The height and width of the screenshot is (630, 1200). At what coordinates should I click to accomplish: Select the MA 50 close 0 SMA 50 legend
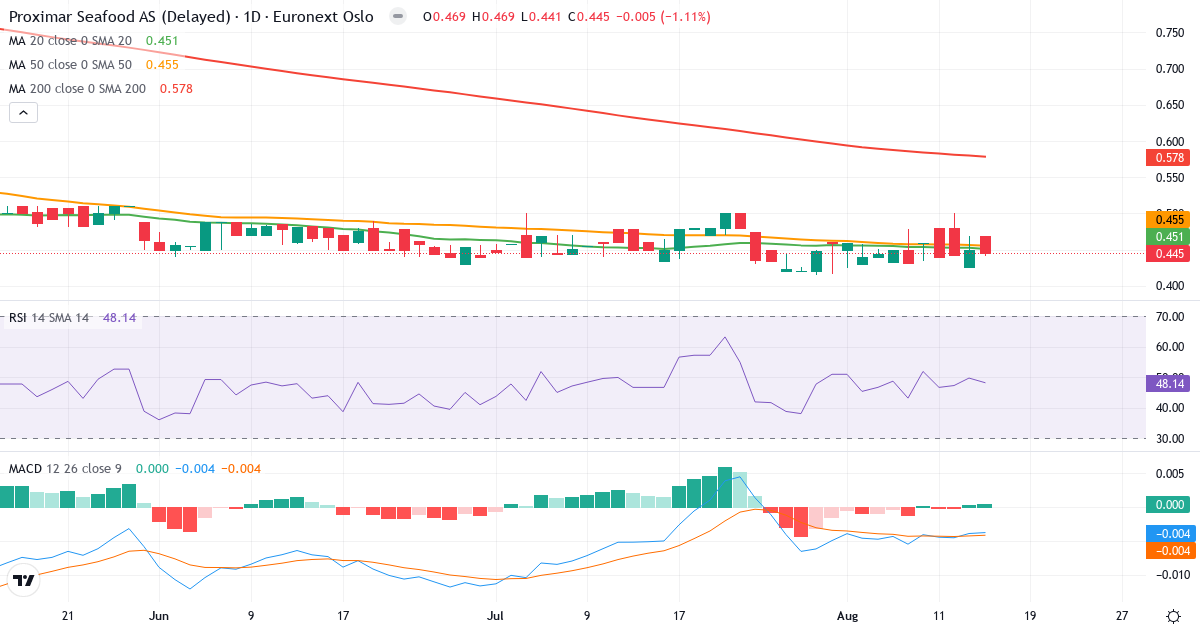[70, 65]
